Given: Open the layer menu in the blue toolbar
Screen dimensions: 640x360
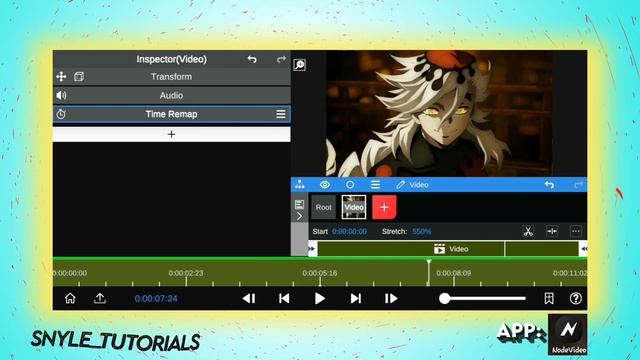Looking at the screenshot, I should click(x=376, y=184).
